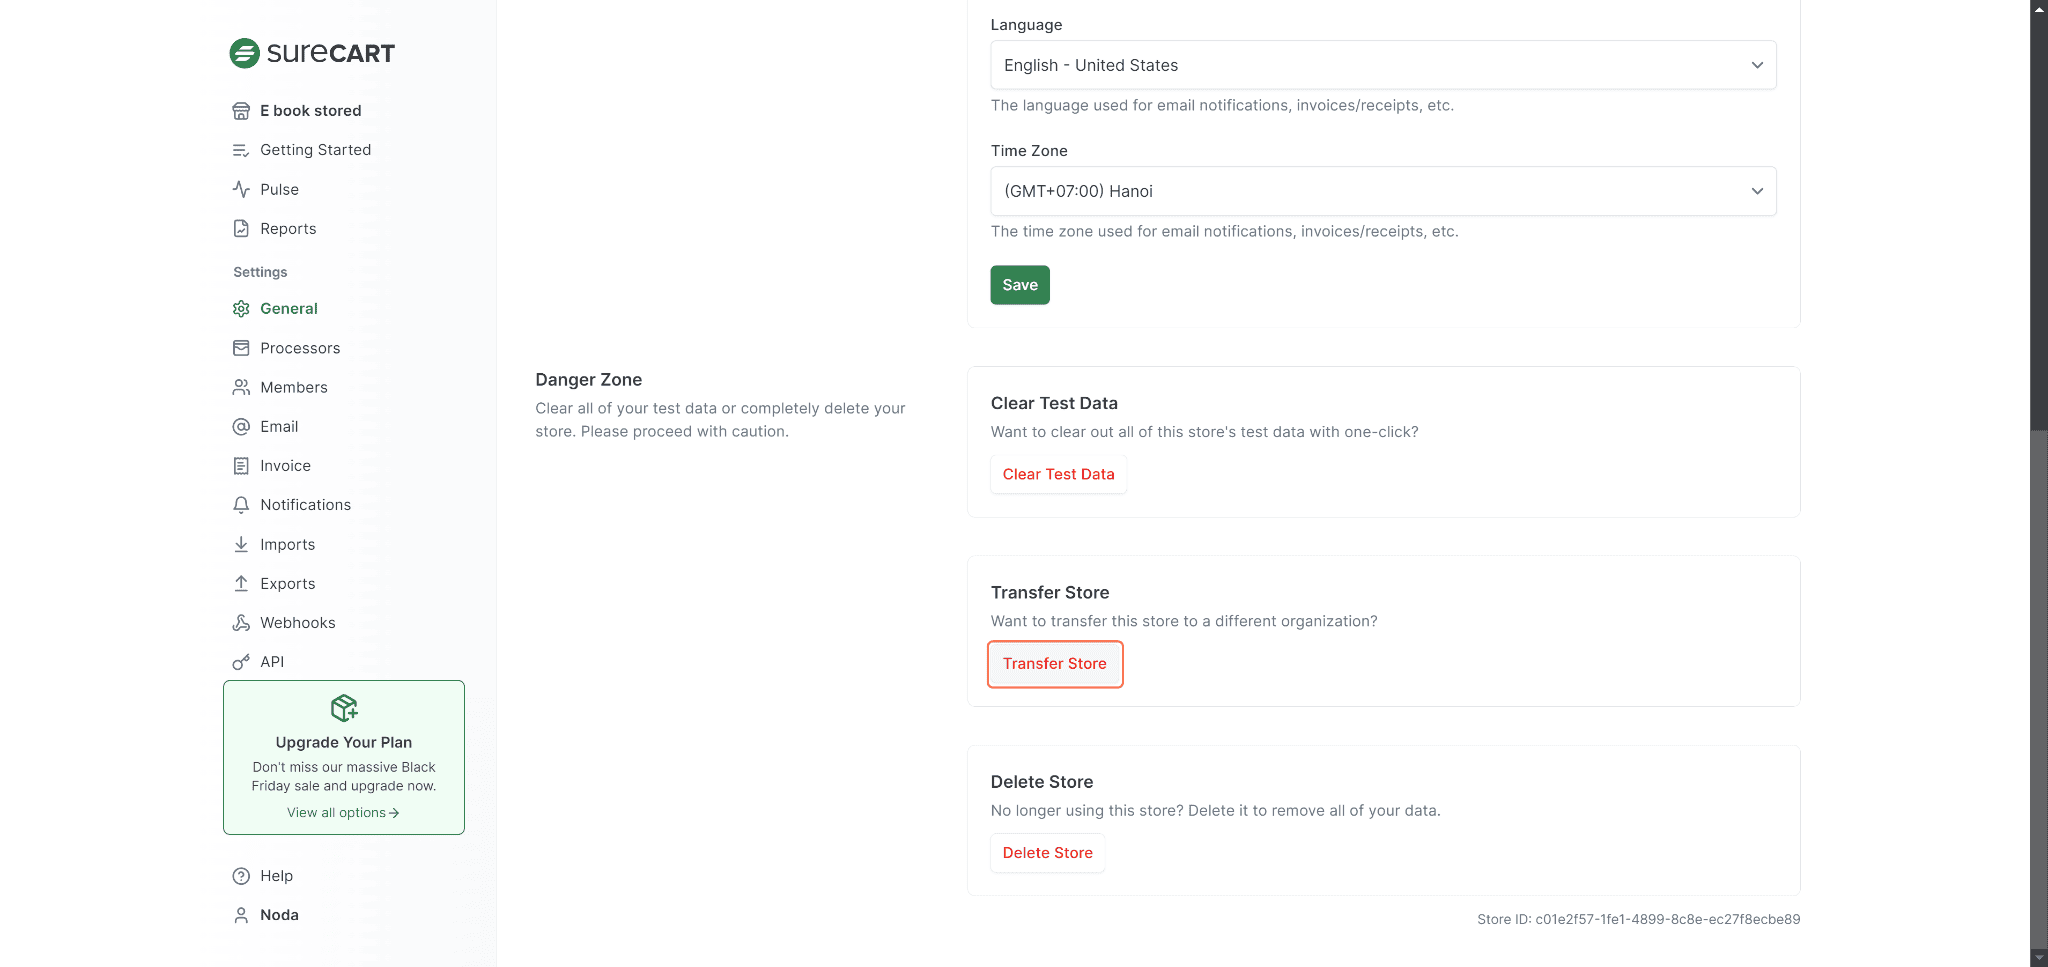Click the Clear Test Data button
The height and width of the screenshot is (967, 2048).
[1058, 474]
